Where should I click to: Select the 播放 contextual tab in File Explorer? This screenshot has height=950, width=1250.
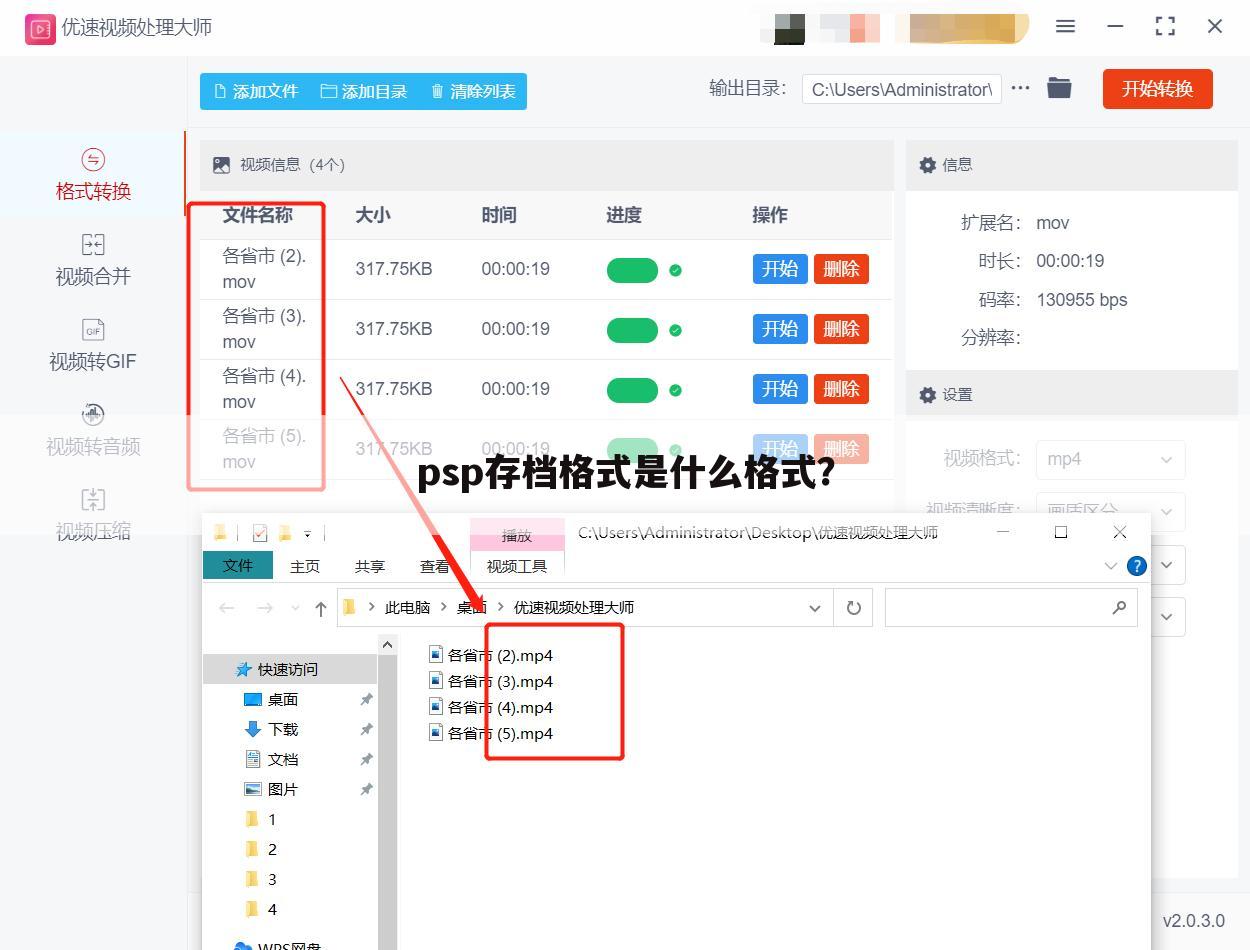517,536
